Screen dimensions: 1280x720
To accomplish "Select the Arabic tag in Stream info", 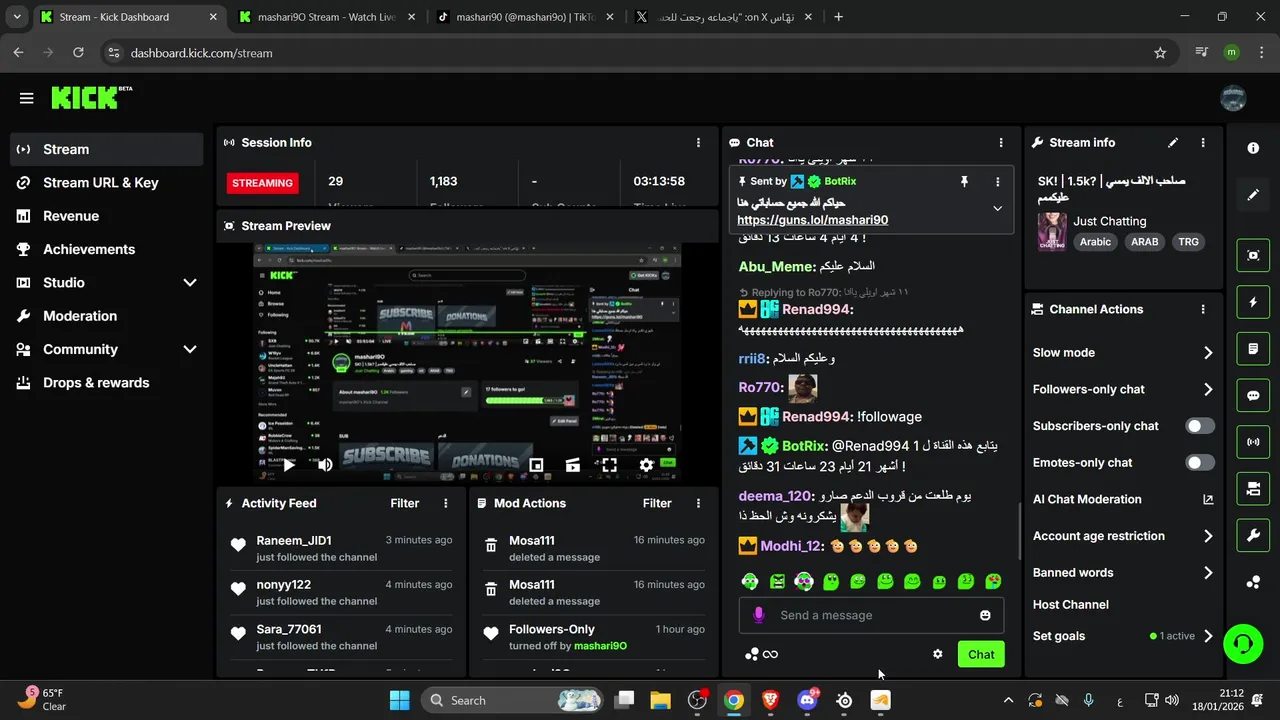I will tap(1095, 242).
